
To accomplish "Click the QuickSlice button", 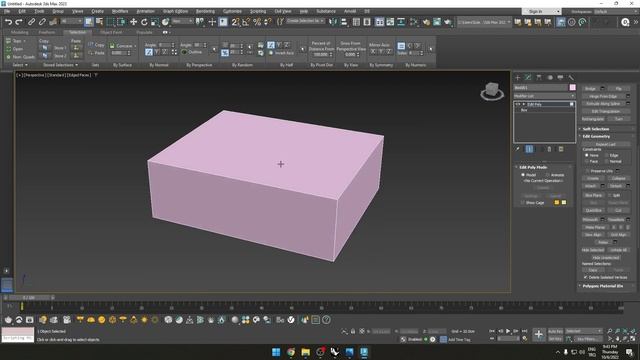I will (593, 210).
